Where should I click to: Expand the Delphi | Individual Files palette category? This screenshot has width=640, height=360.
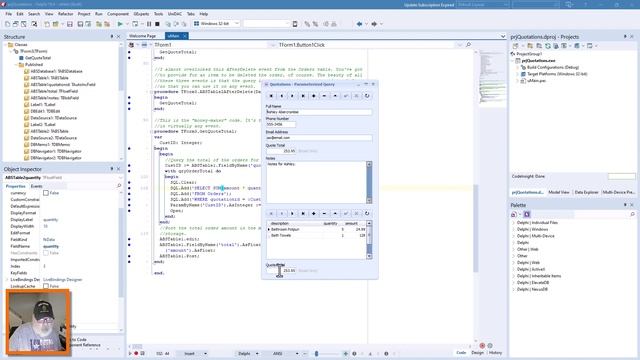514,223
